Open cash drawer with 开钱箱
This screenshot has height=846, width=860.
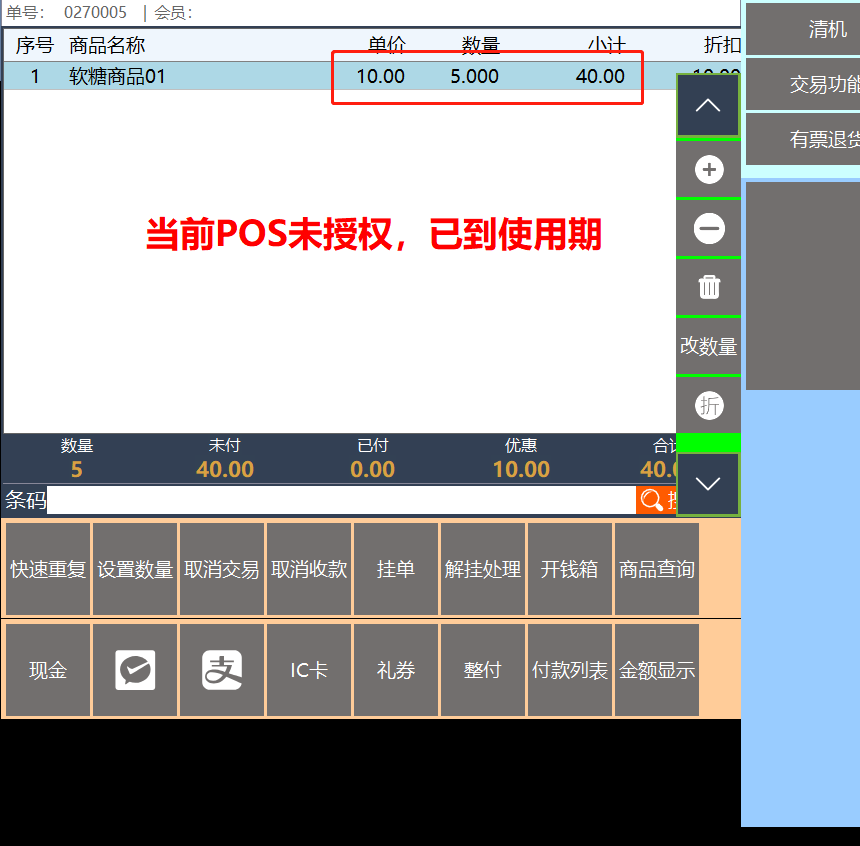[570, 569]
